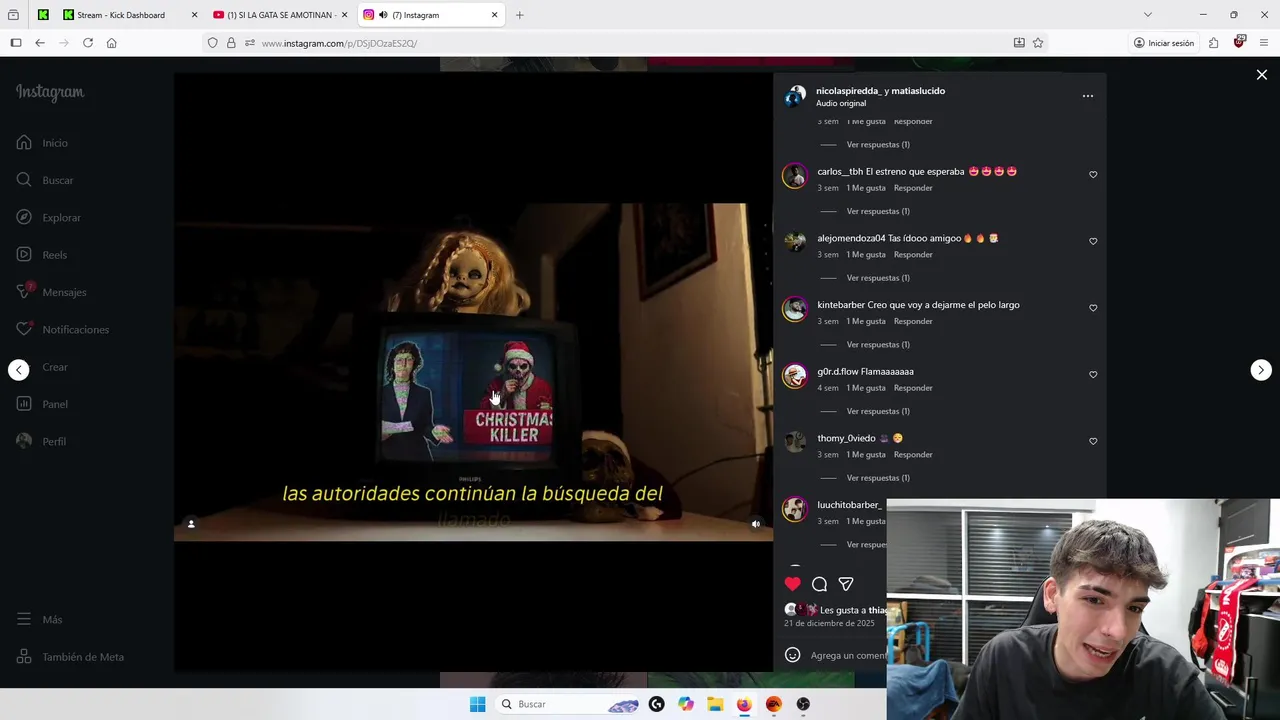Like g0r.d.flow's comment
1280x720 pixels.
[1093, 375]
